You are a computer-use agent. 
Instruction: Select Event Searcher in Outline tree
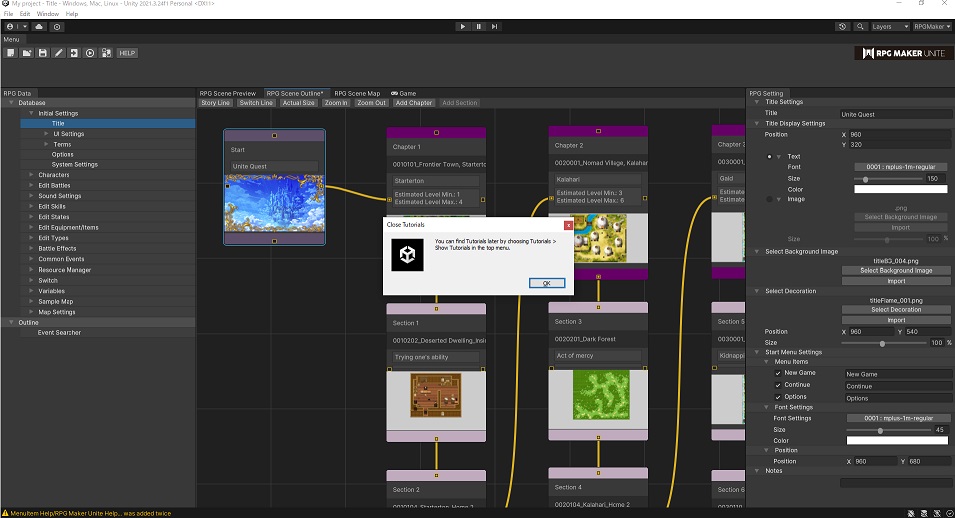pyautogui.click(x=59, y=333)
